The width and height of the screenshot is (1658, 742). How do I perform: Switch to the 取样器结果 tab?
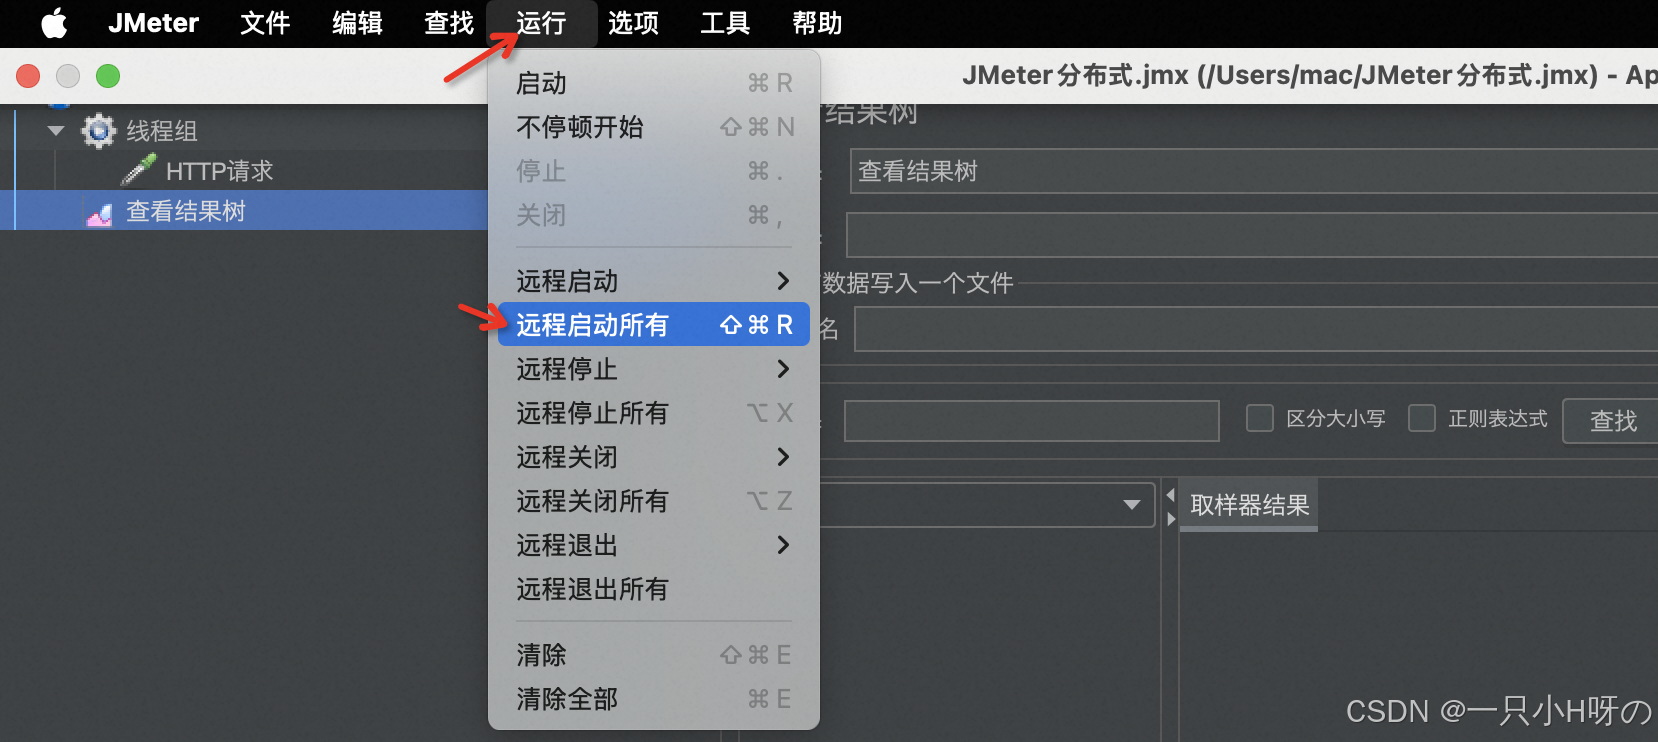click(x=1249, y=505)
